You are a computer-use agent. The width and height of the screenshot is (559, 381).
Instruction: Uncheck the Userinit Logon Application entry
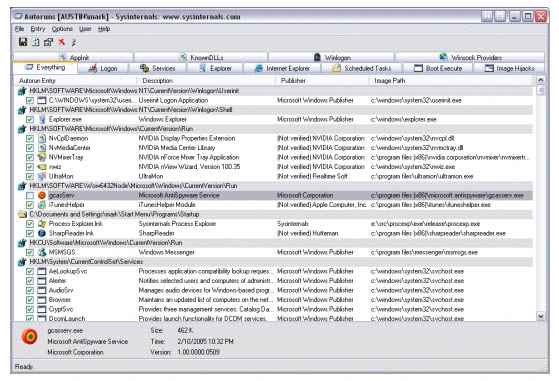pyautogui.click(x=30, y=101)
